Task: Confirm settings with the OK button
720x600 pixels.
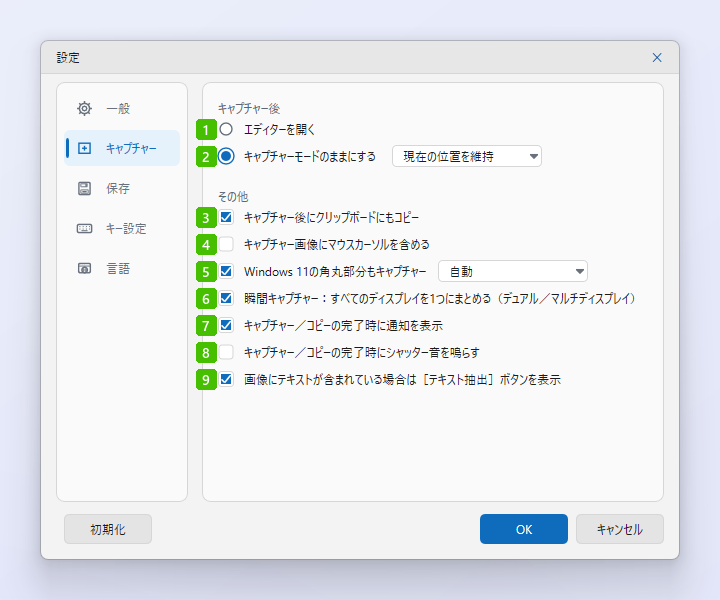Action: coord(524,529)
